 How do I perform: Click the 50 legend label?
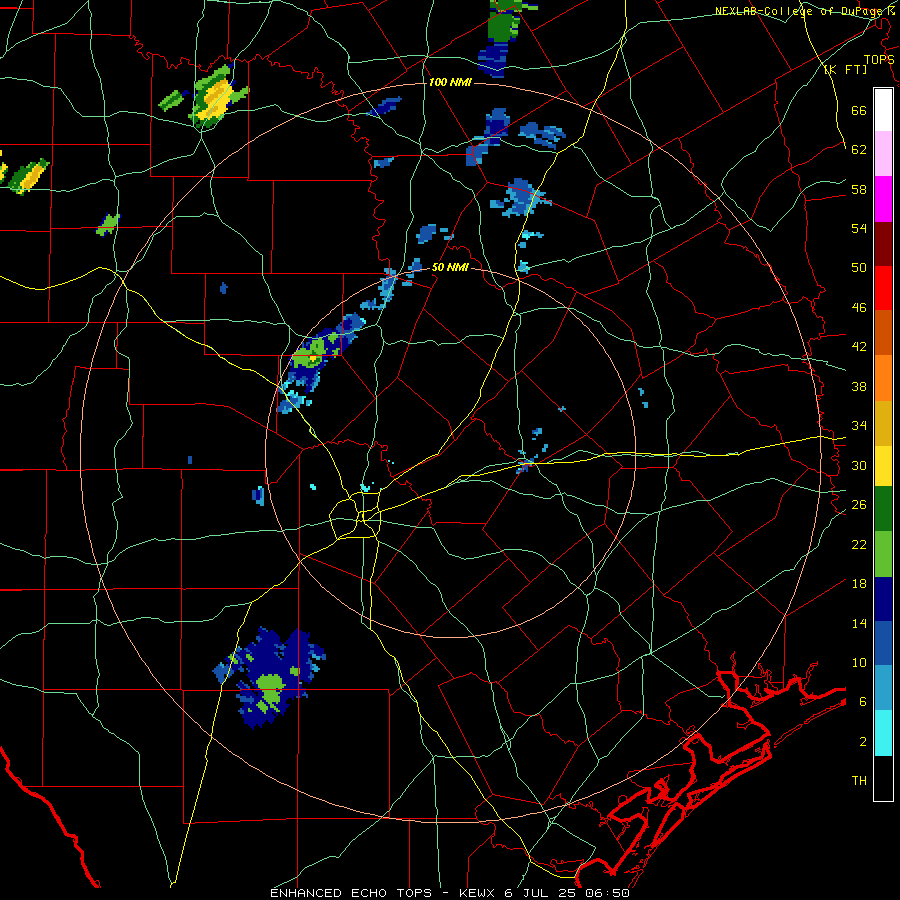coord(859,267)
